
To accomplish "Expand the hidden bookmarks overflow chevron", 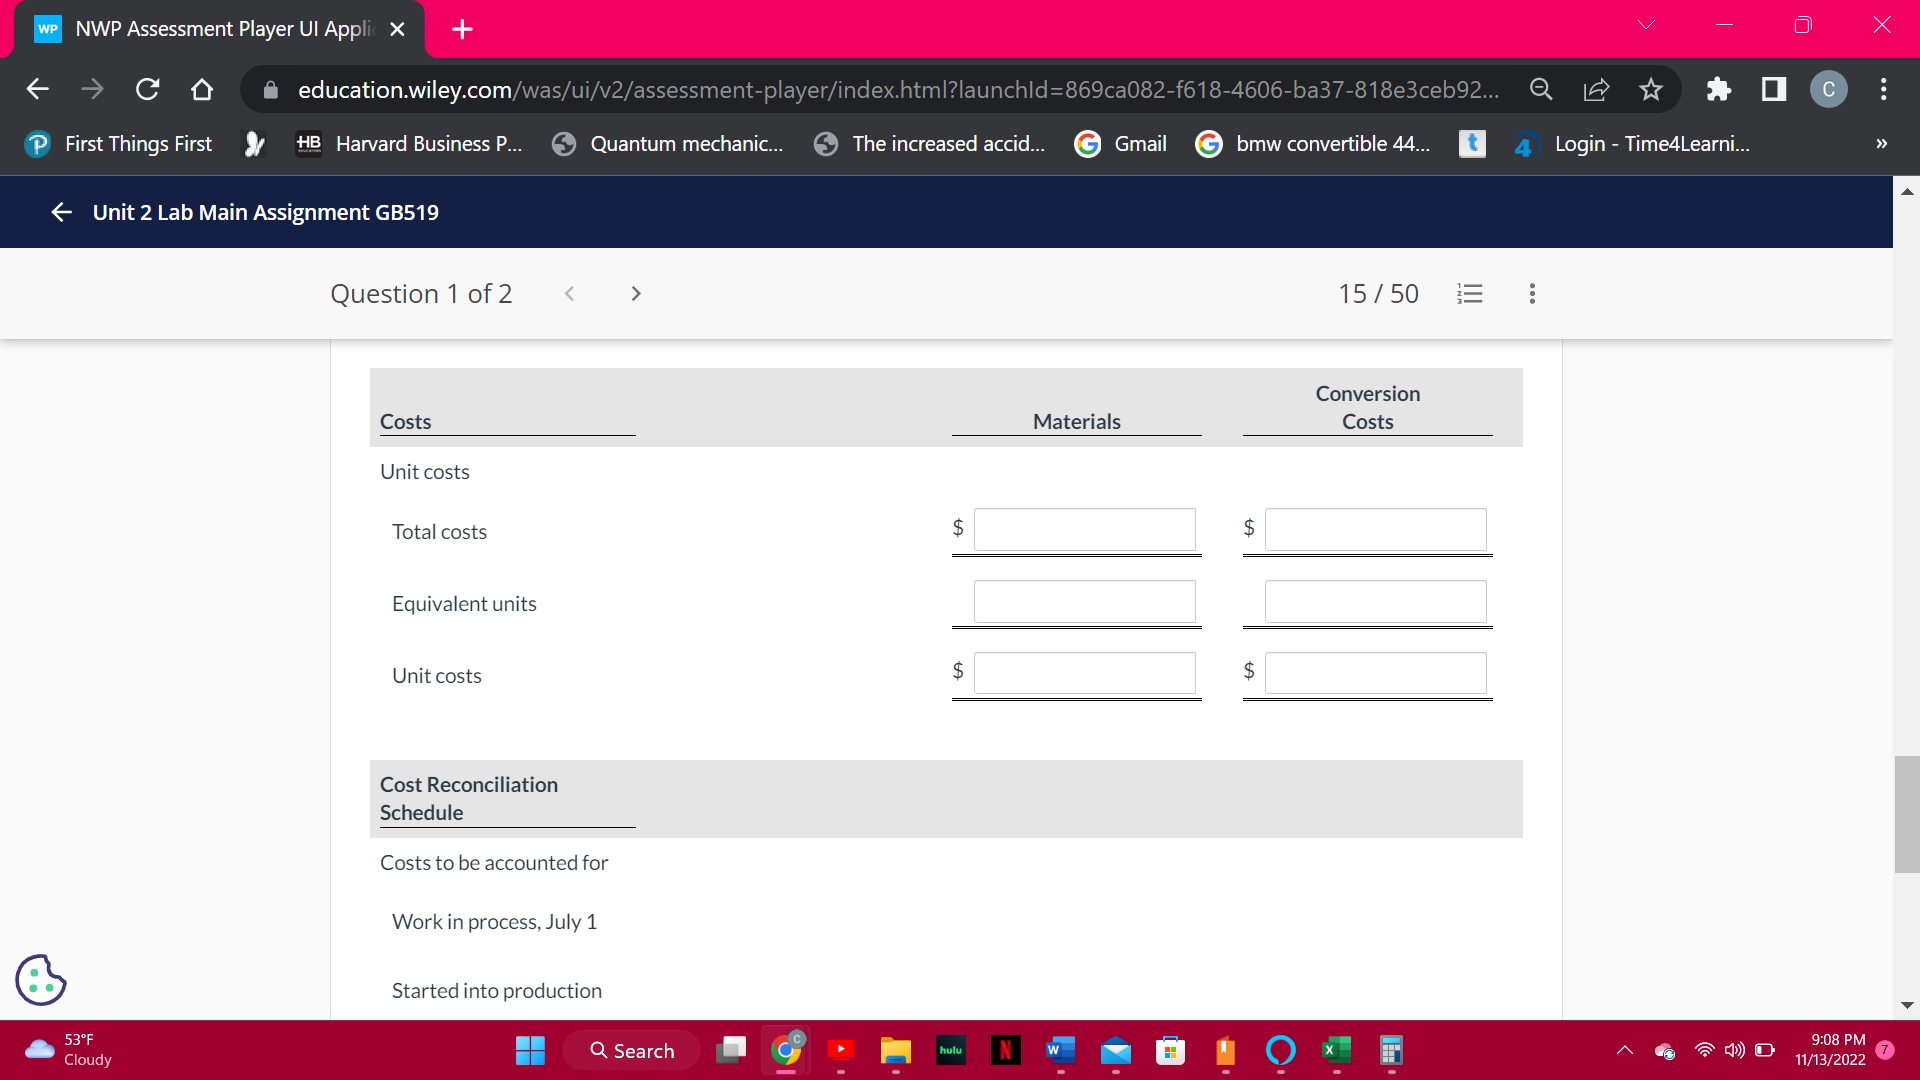I will coord(1881,144).
